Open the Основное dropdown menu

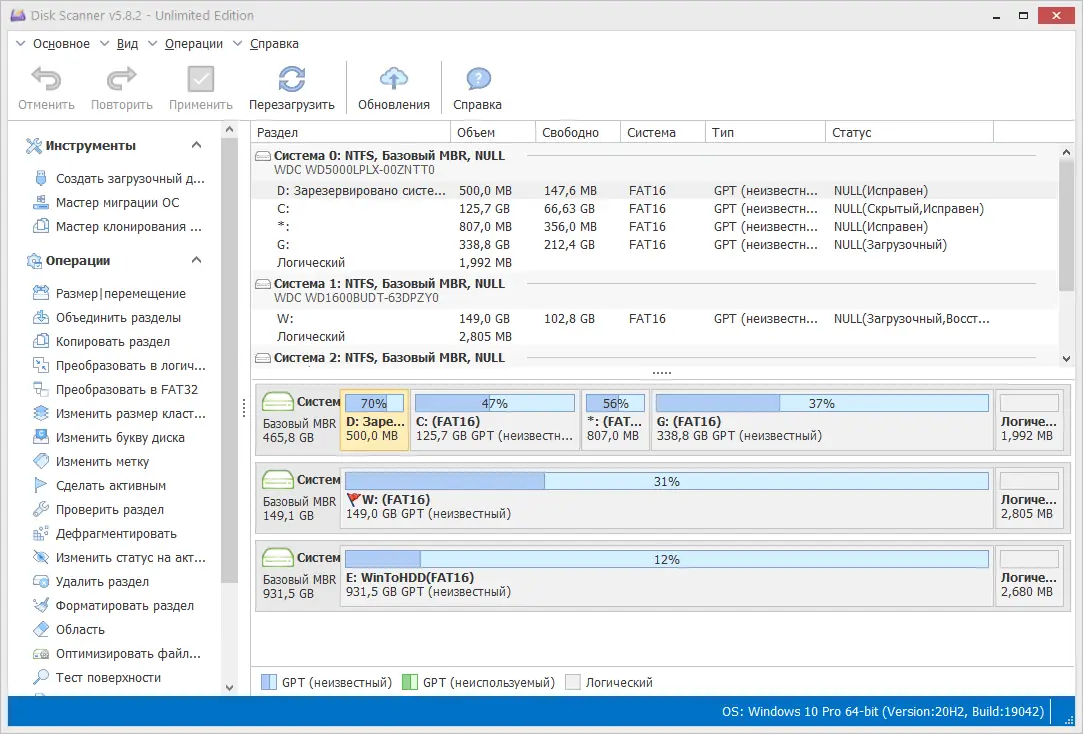[x=60, y=44]
